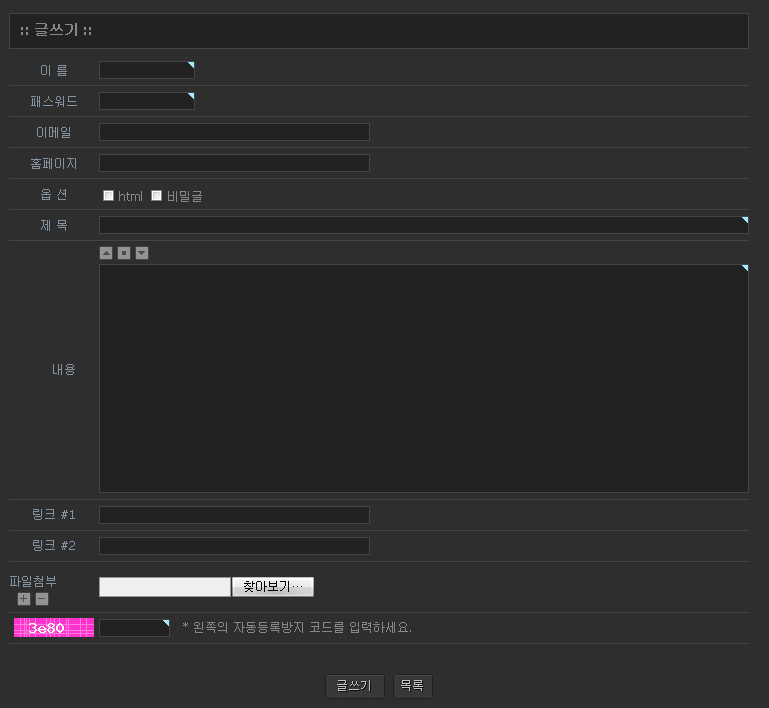The image size is (769, 708).
Task: Click the 찾아보기 browse button
Action: click(273, 587)
